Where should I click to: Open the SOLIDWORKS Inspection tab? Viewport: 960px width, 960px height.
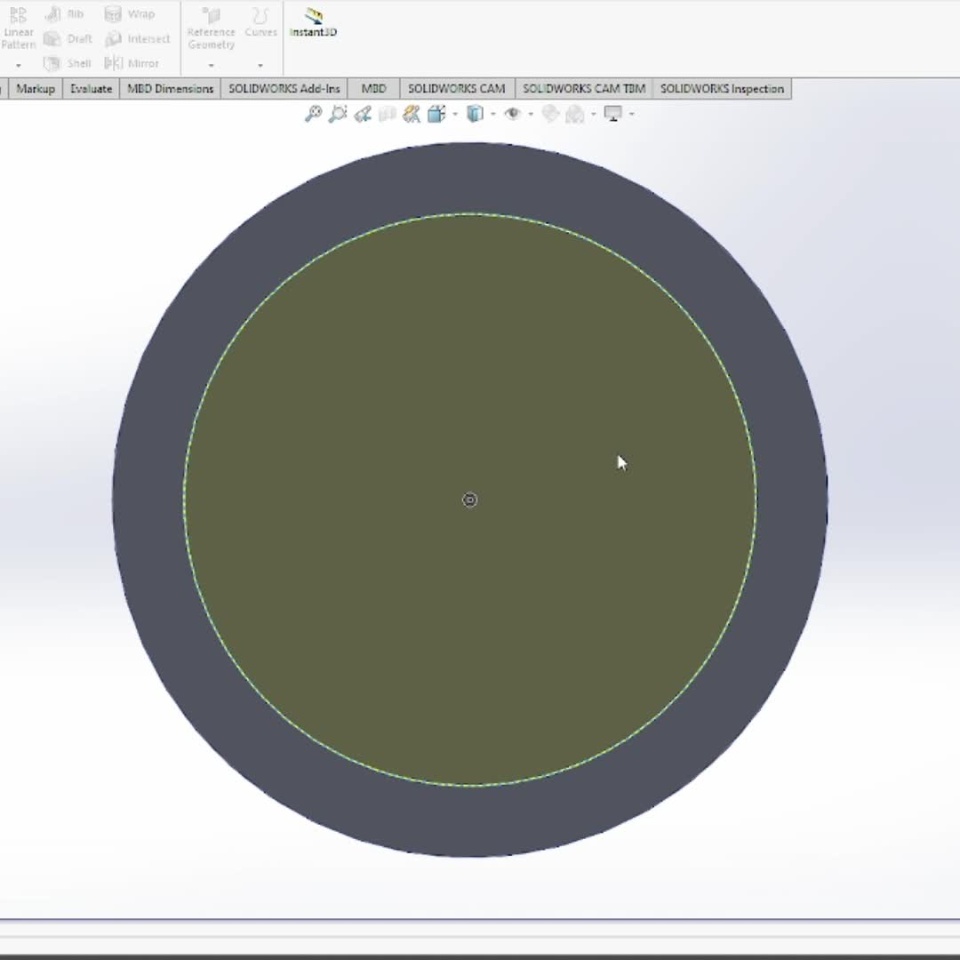(x=722, y=89)
